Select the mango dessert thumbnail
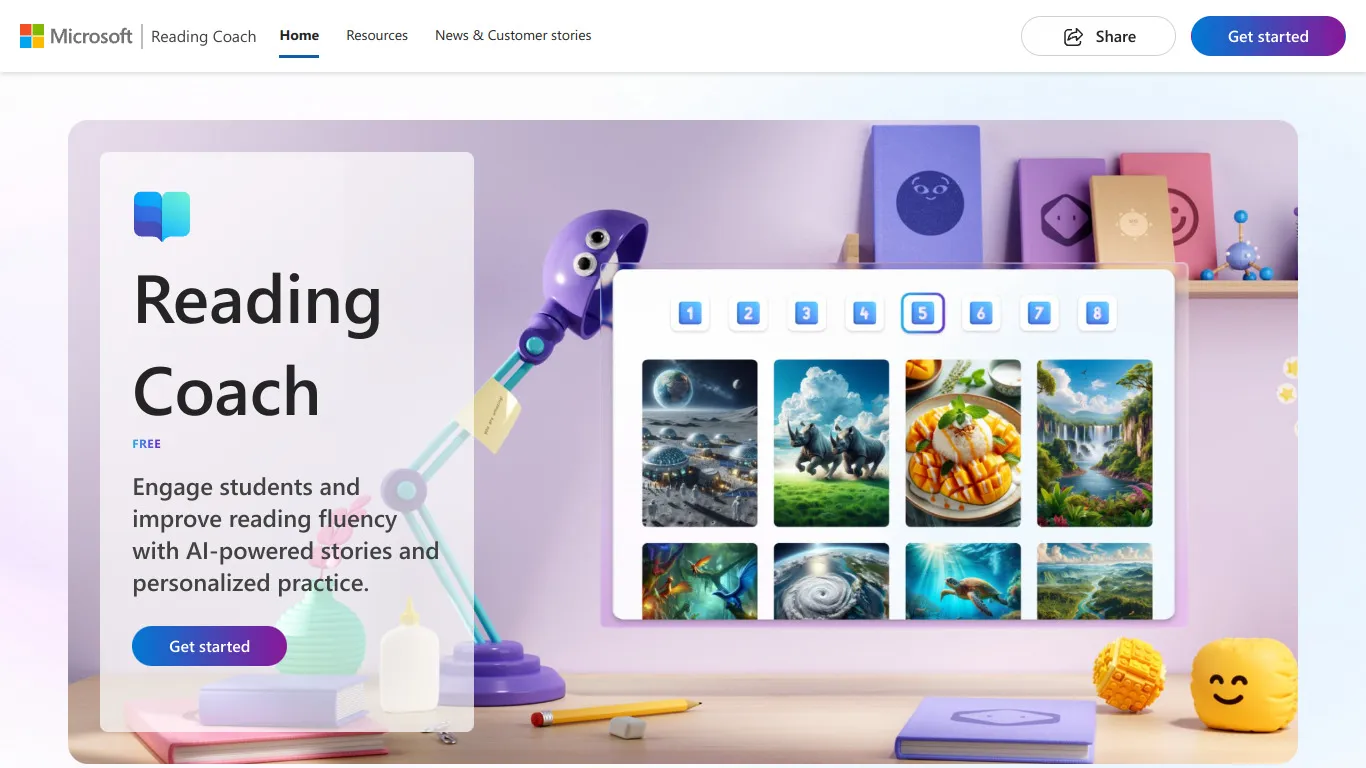This screenshot has height=768, width=1366. pos(963,443)
